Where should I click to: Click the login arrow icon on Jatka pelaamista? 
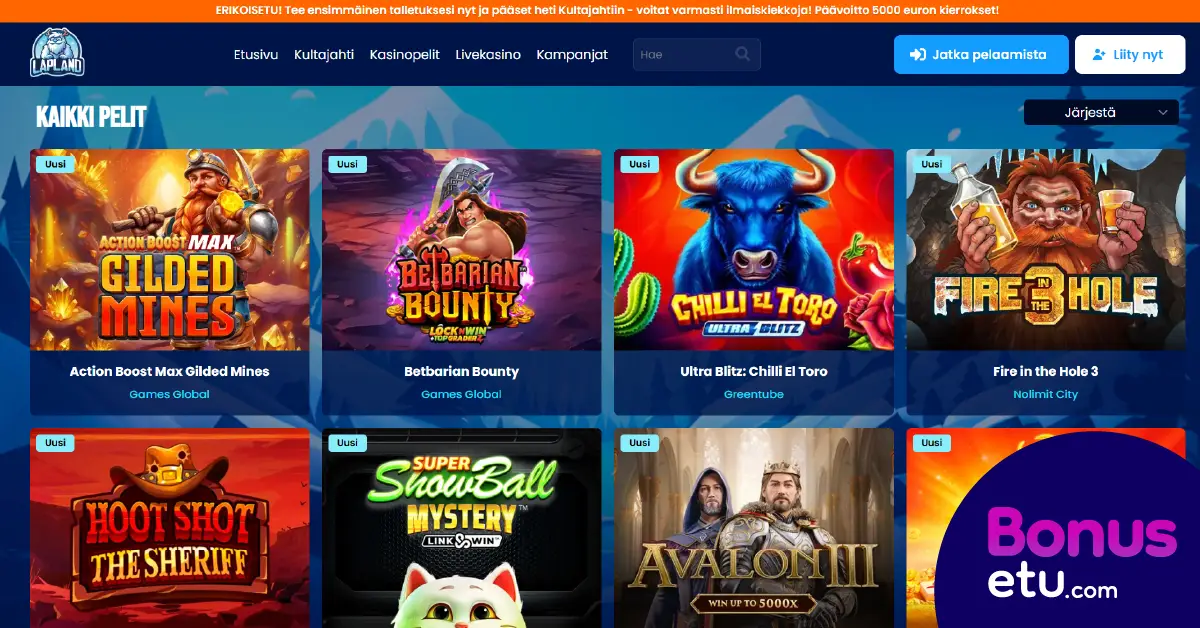coord(917,55)
